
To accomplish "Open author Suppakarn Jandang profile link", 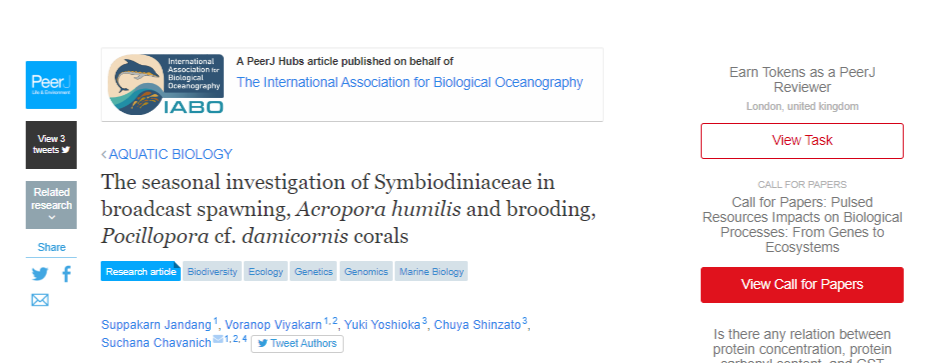I will tap(156, 325).
